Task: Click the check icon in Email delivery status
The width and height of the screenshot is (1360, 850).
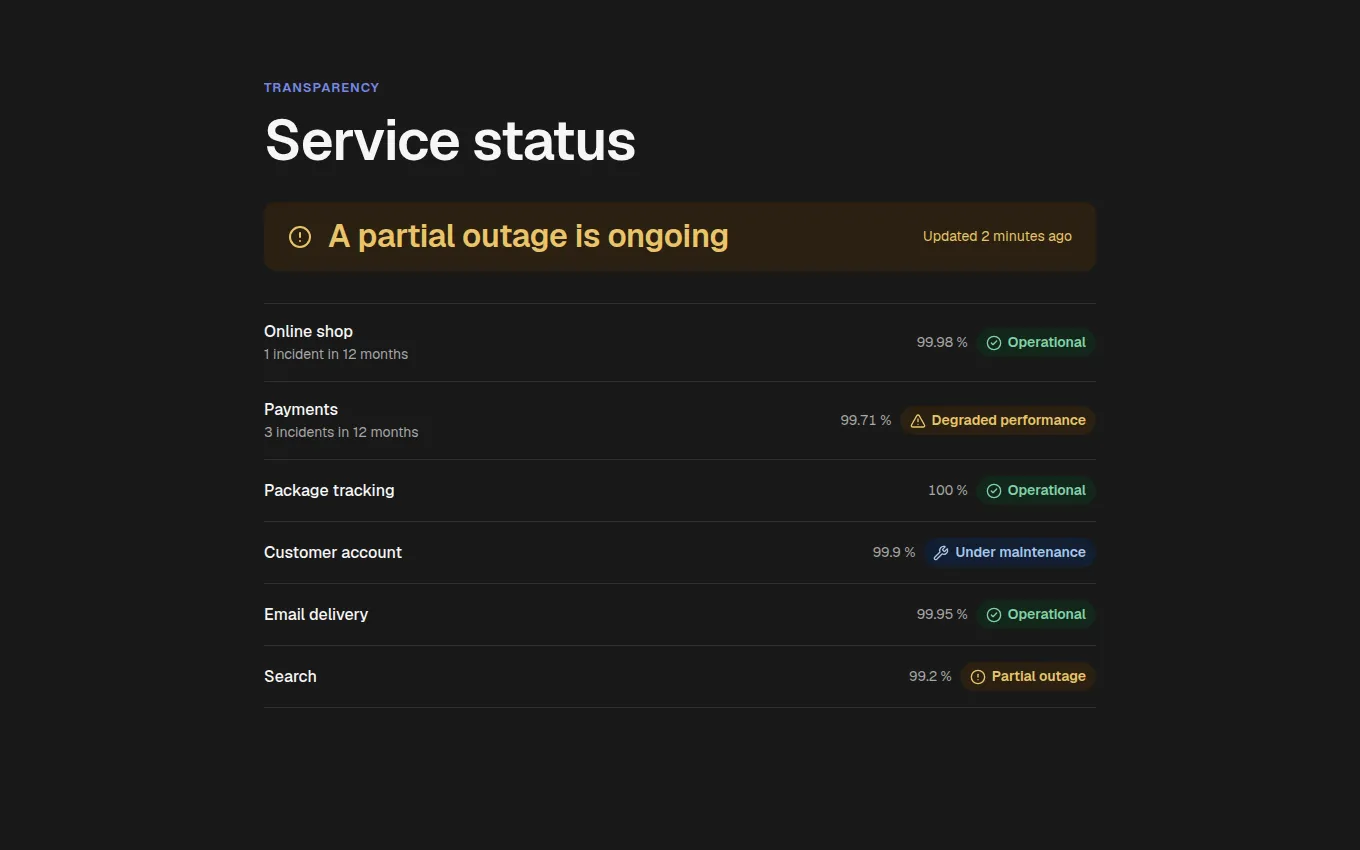Action: 994,615
